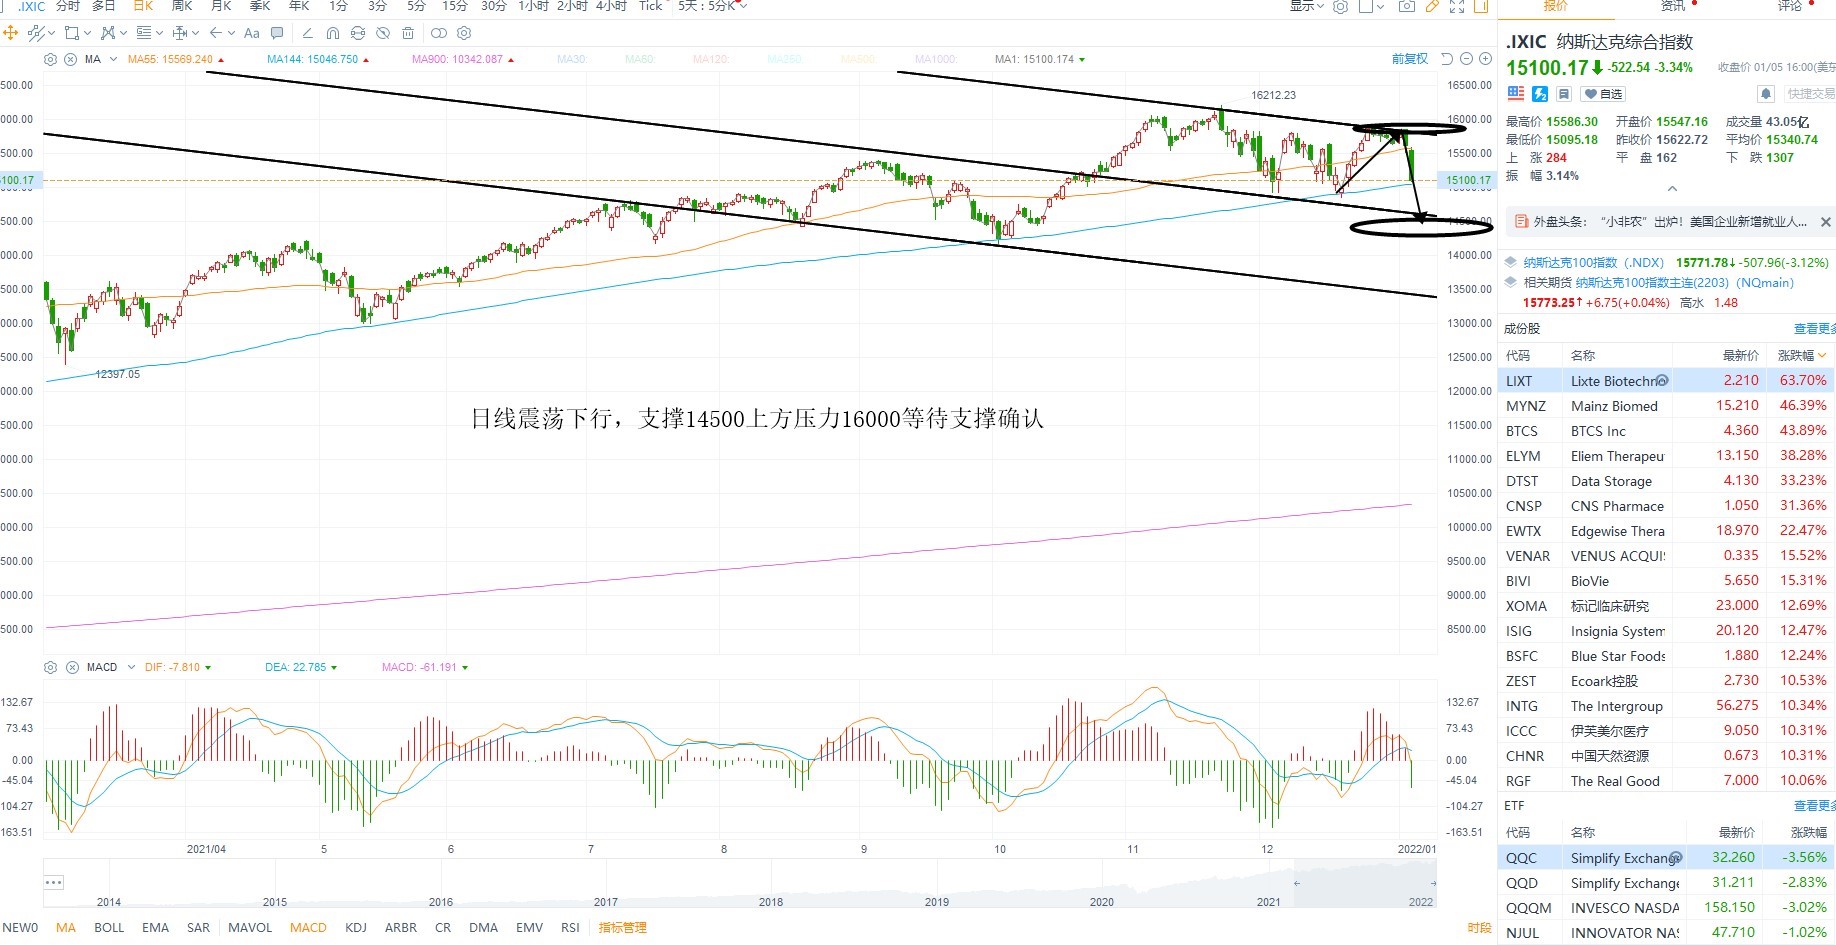
Task: Toggle the MA144 moving average line
Action: (x=318, y=59)
